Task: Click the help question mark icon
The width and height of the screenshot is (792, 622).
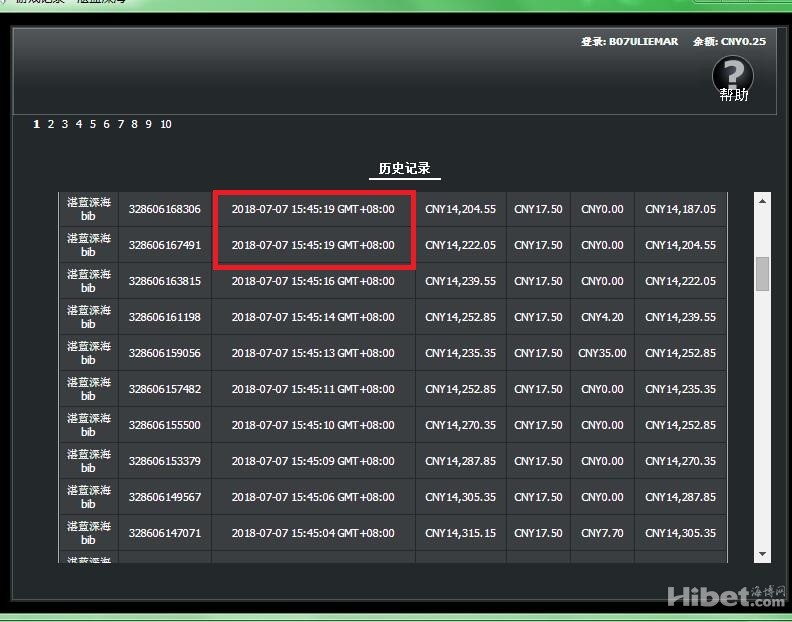Action: (733, 74)
